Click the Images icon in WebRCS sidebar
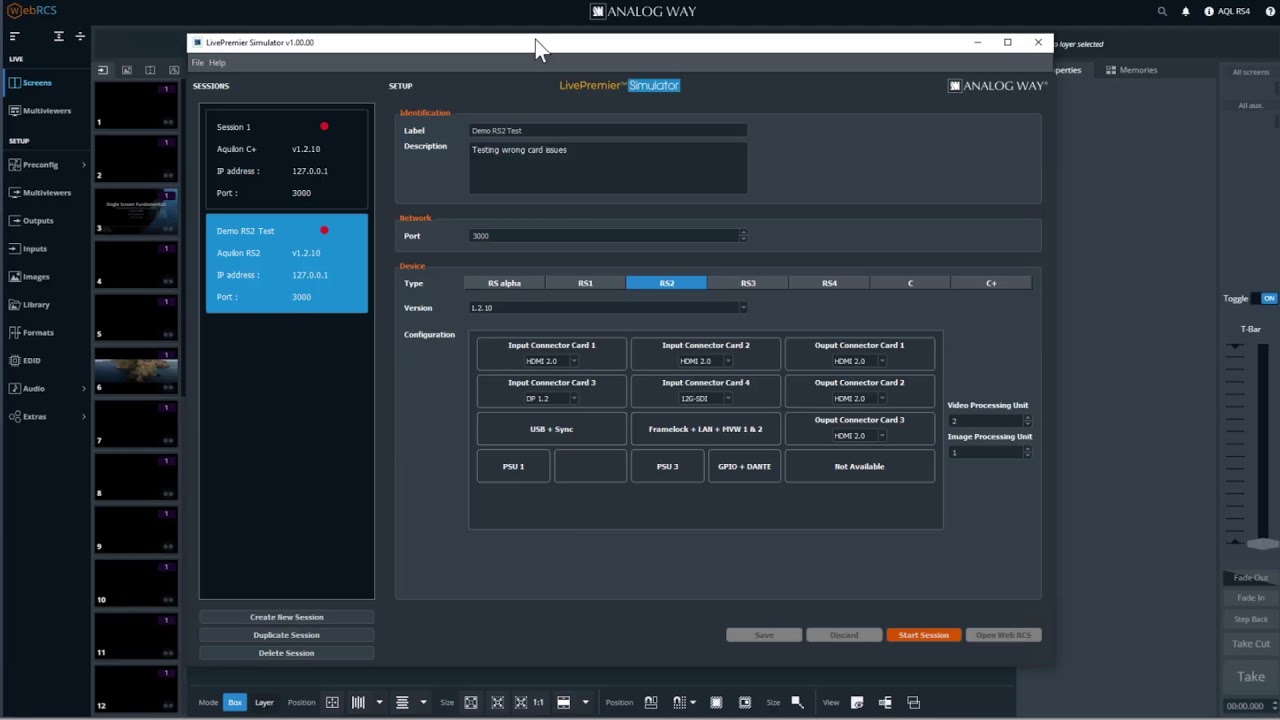This screenshot has height=720, width=1280. point(15,277)
